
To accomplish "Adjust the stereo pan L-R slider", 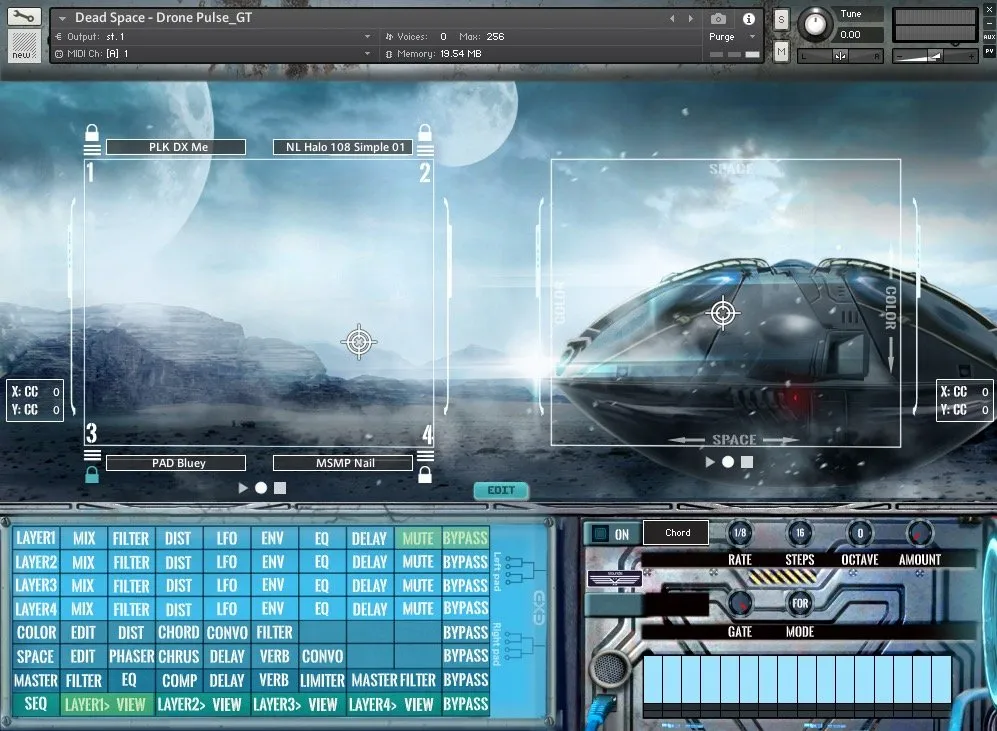I will coord(840,57).
